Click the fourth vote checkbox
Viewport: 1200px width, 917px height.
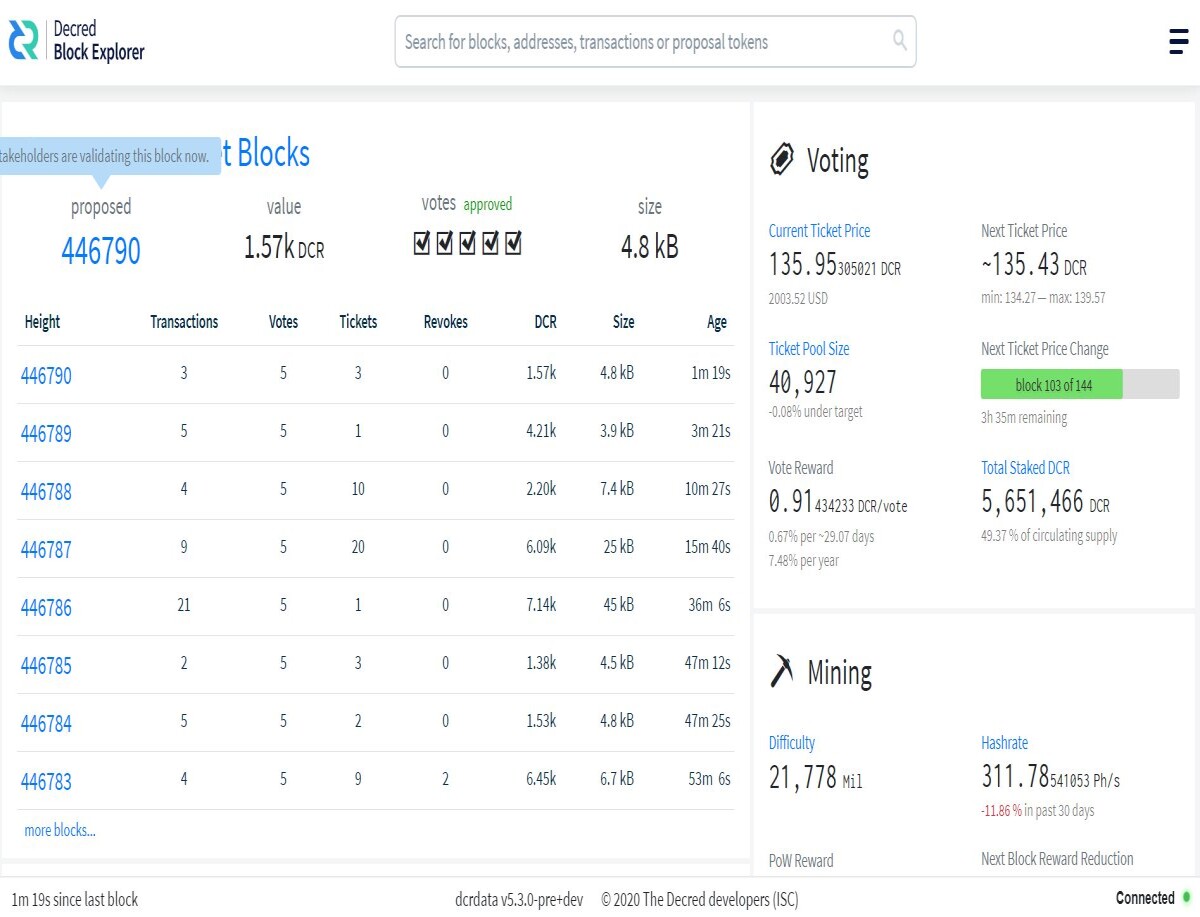[490, 243]
